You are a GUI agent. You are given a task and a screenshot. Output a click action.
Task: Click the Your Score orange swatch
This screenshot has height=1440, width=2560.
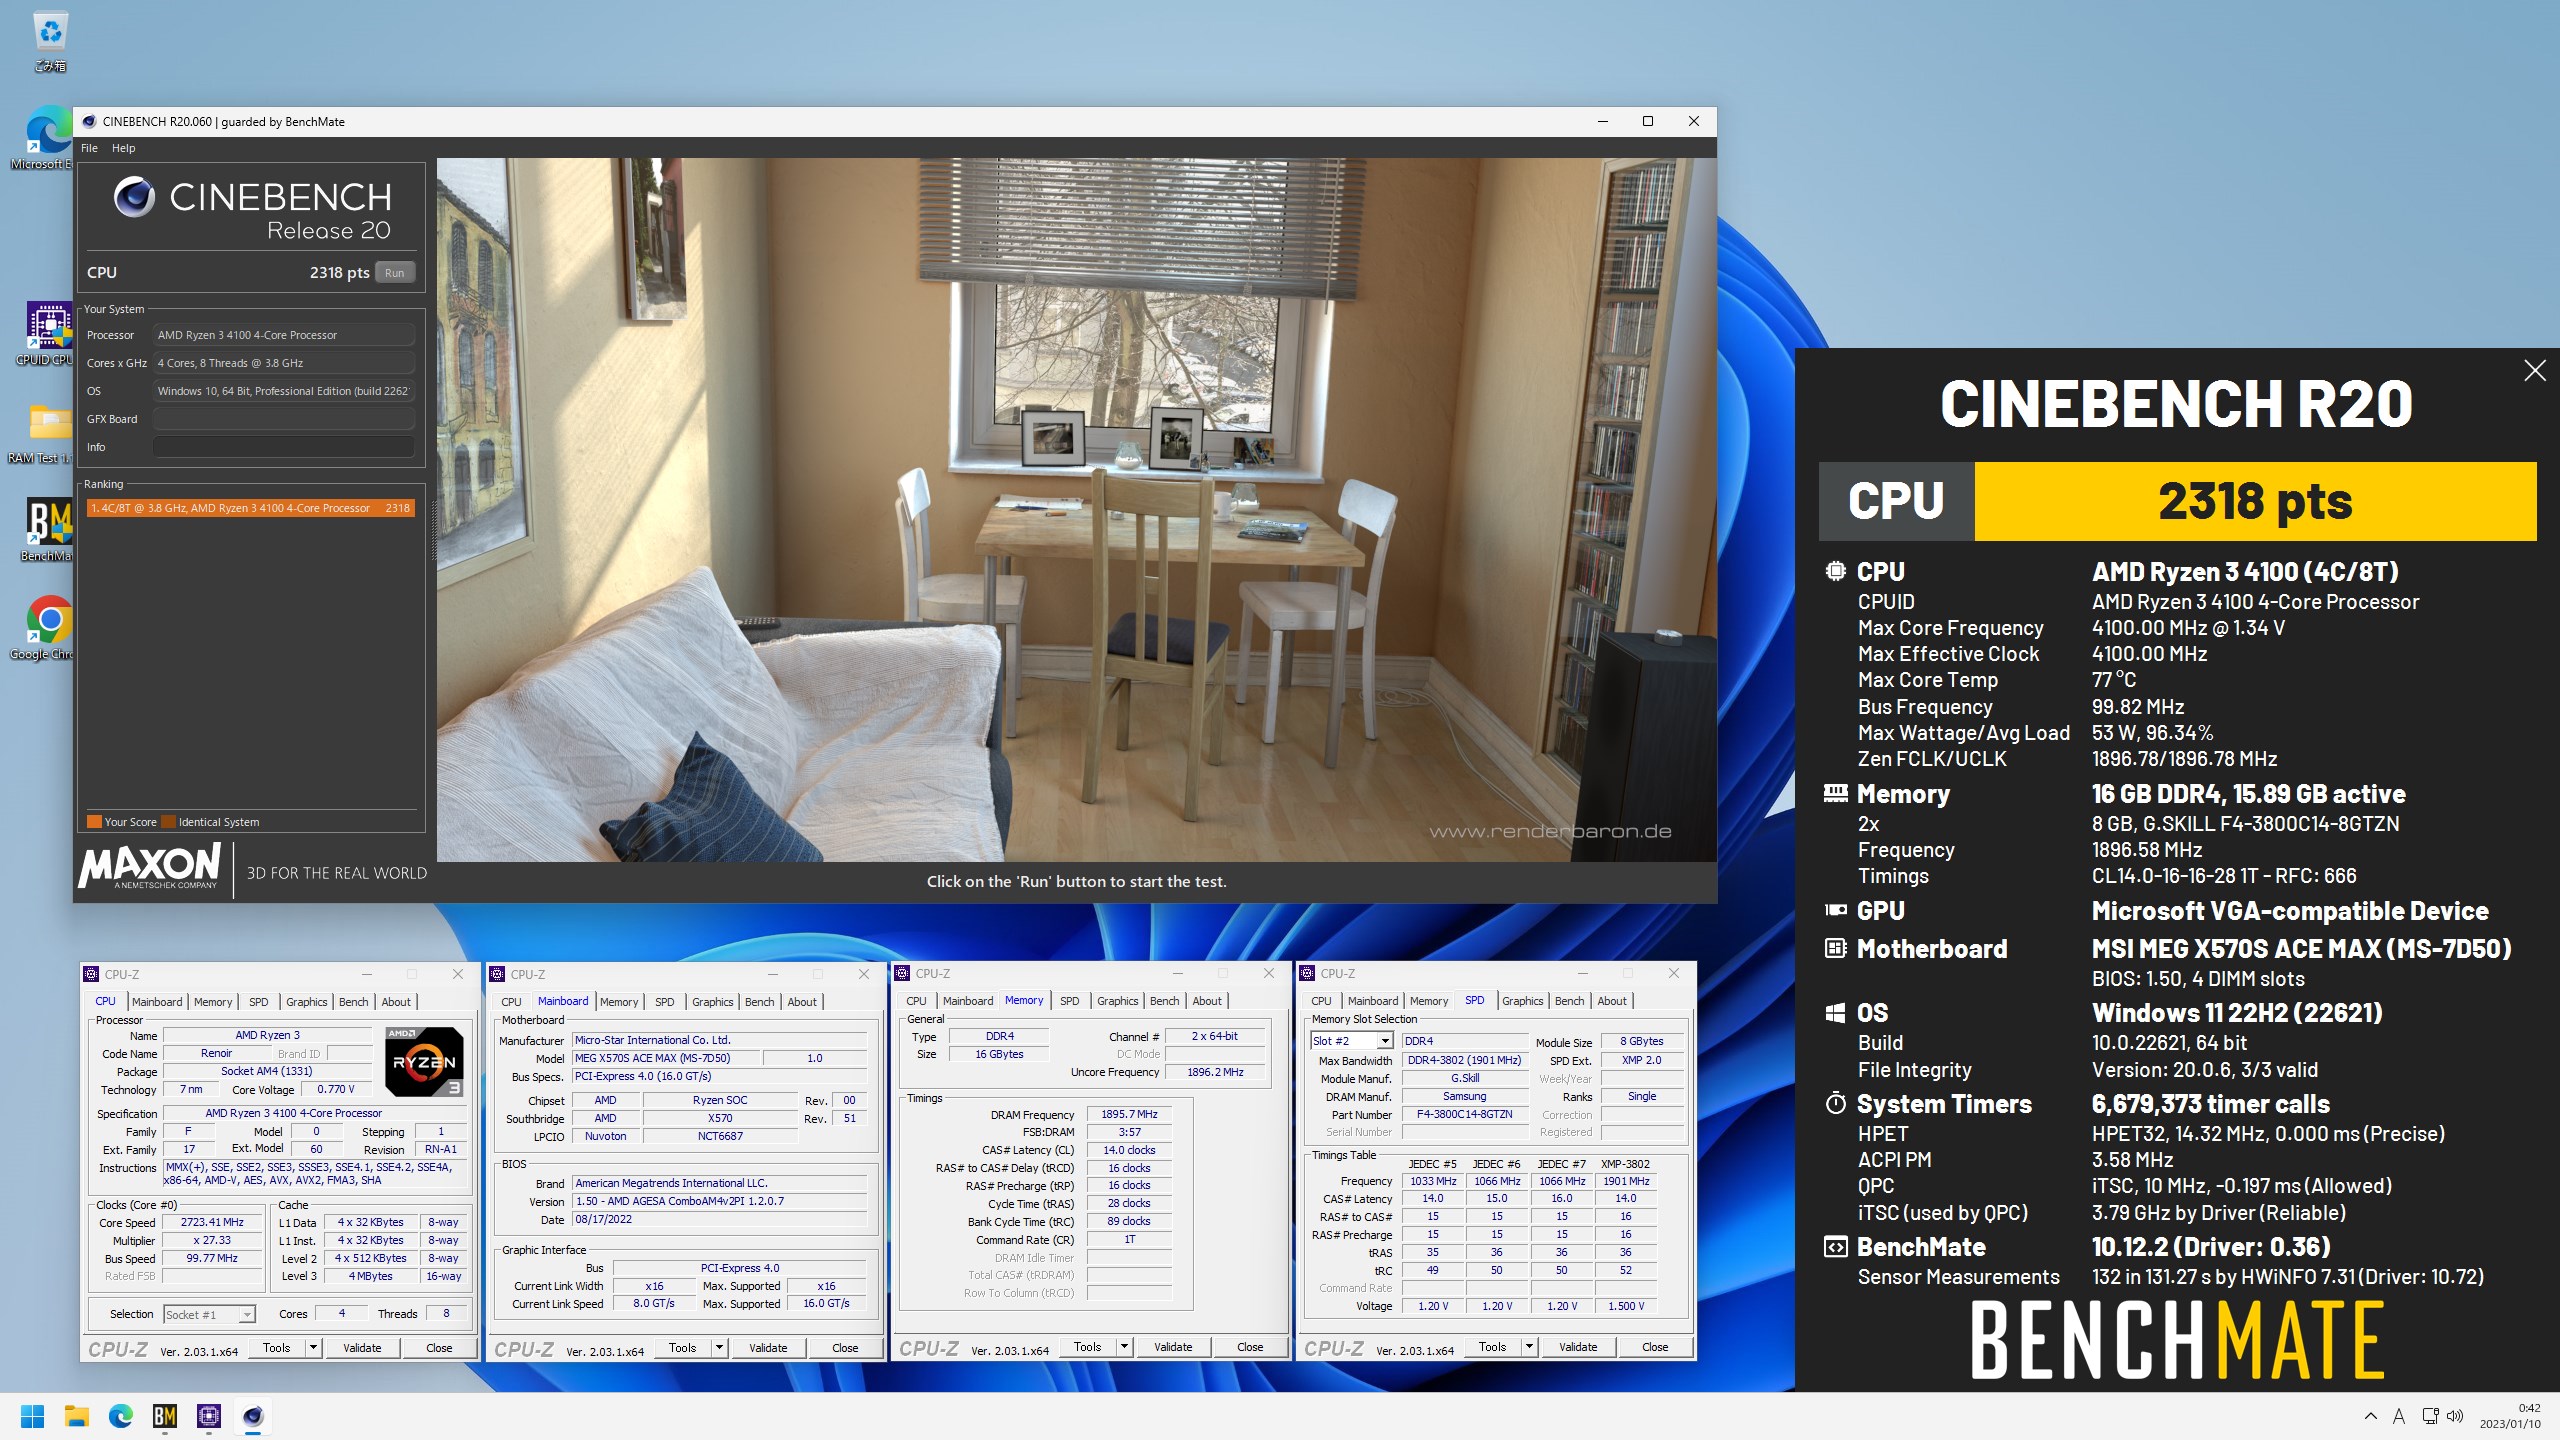point(94,822)
